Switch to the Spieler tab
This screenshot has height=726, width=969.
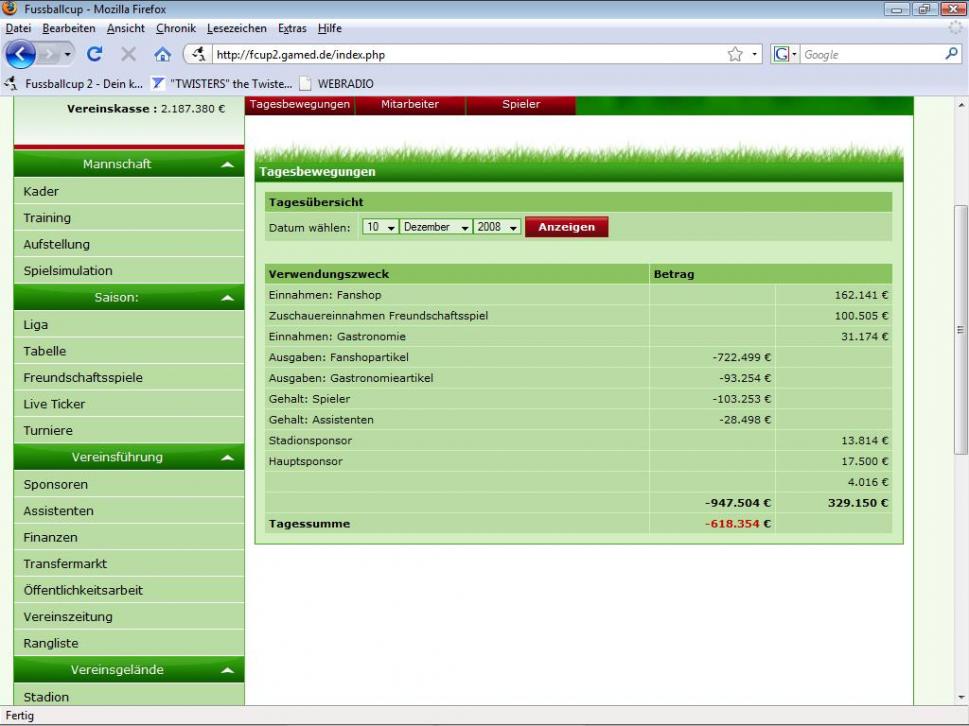point(521,104)
